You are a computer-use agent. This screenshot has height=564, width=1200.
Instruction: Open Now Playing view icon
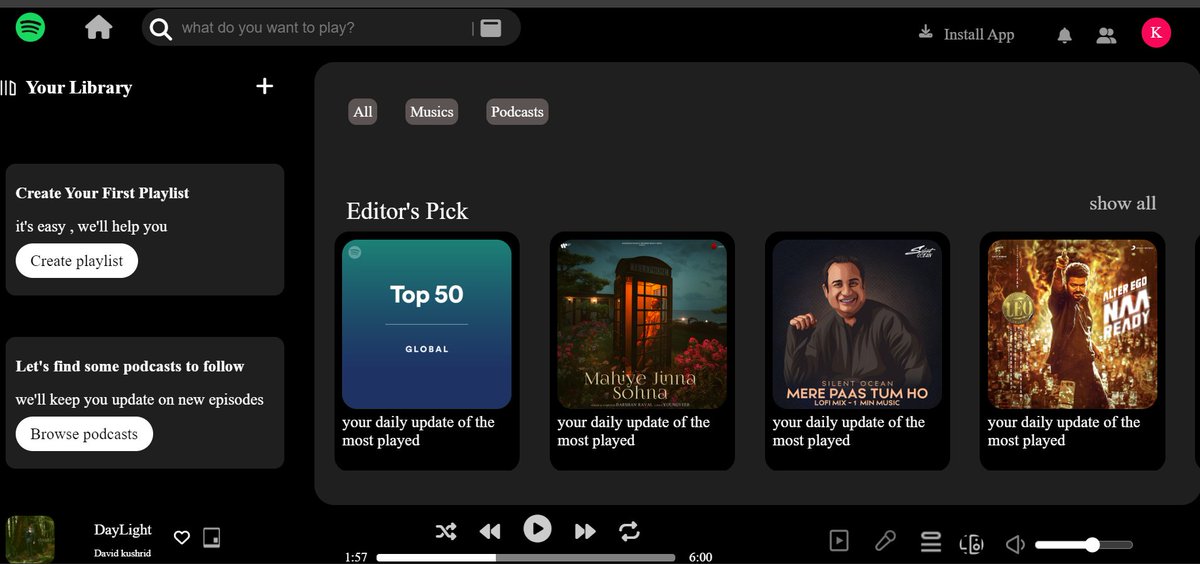pos(839,541)
